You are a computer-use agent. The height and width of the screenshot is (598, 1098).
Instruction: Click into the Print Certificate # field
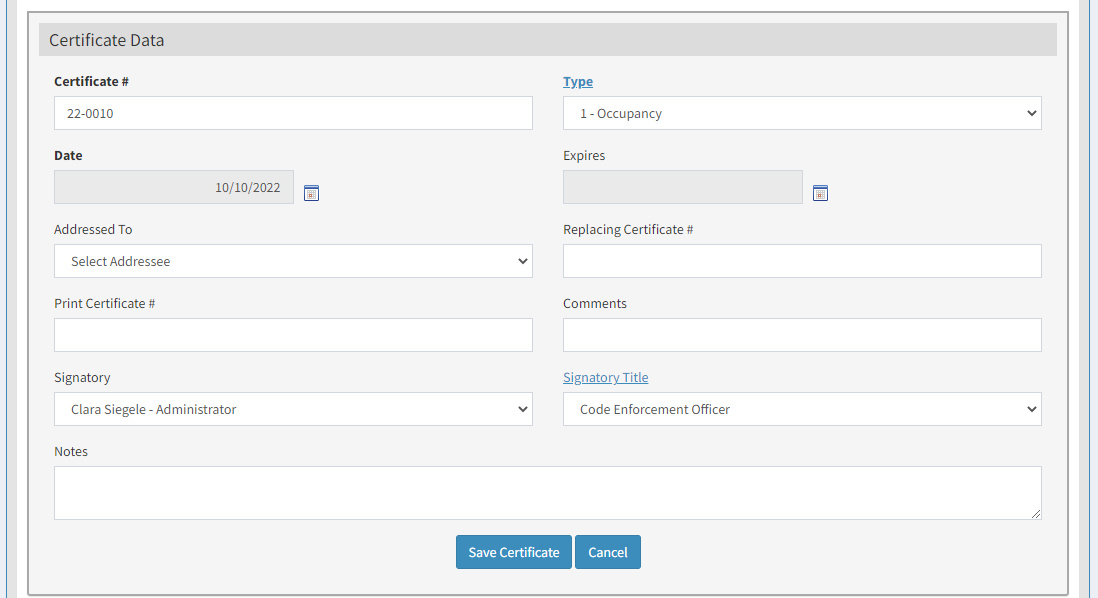[293, 335]
